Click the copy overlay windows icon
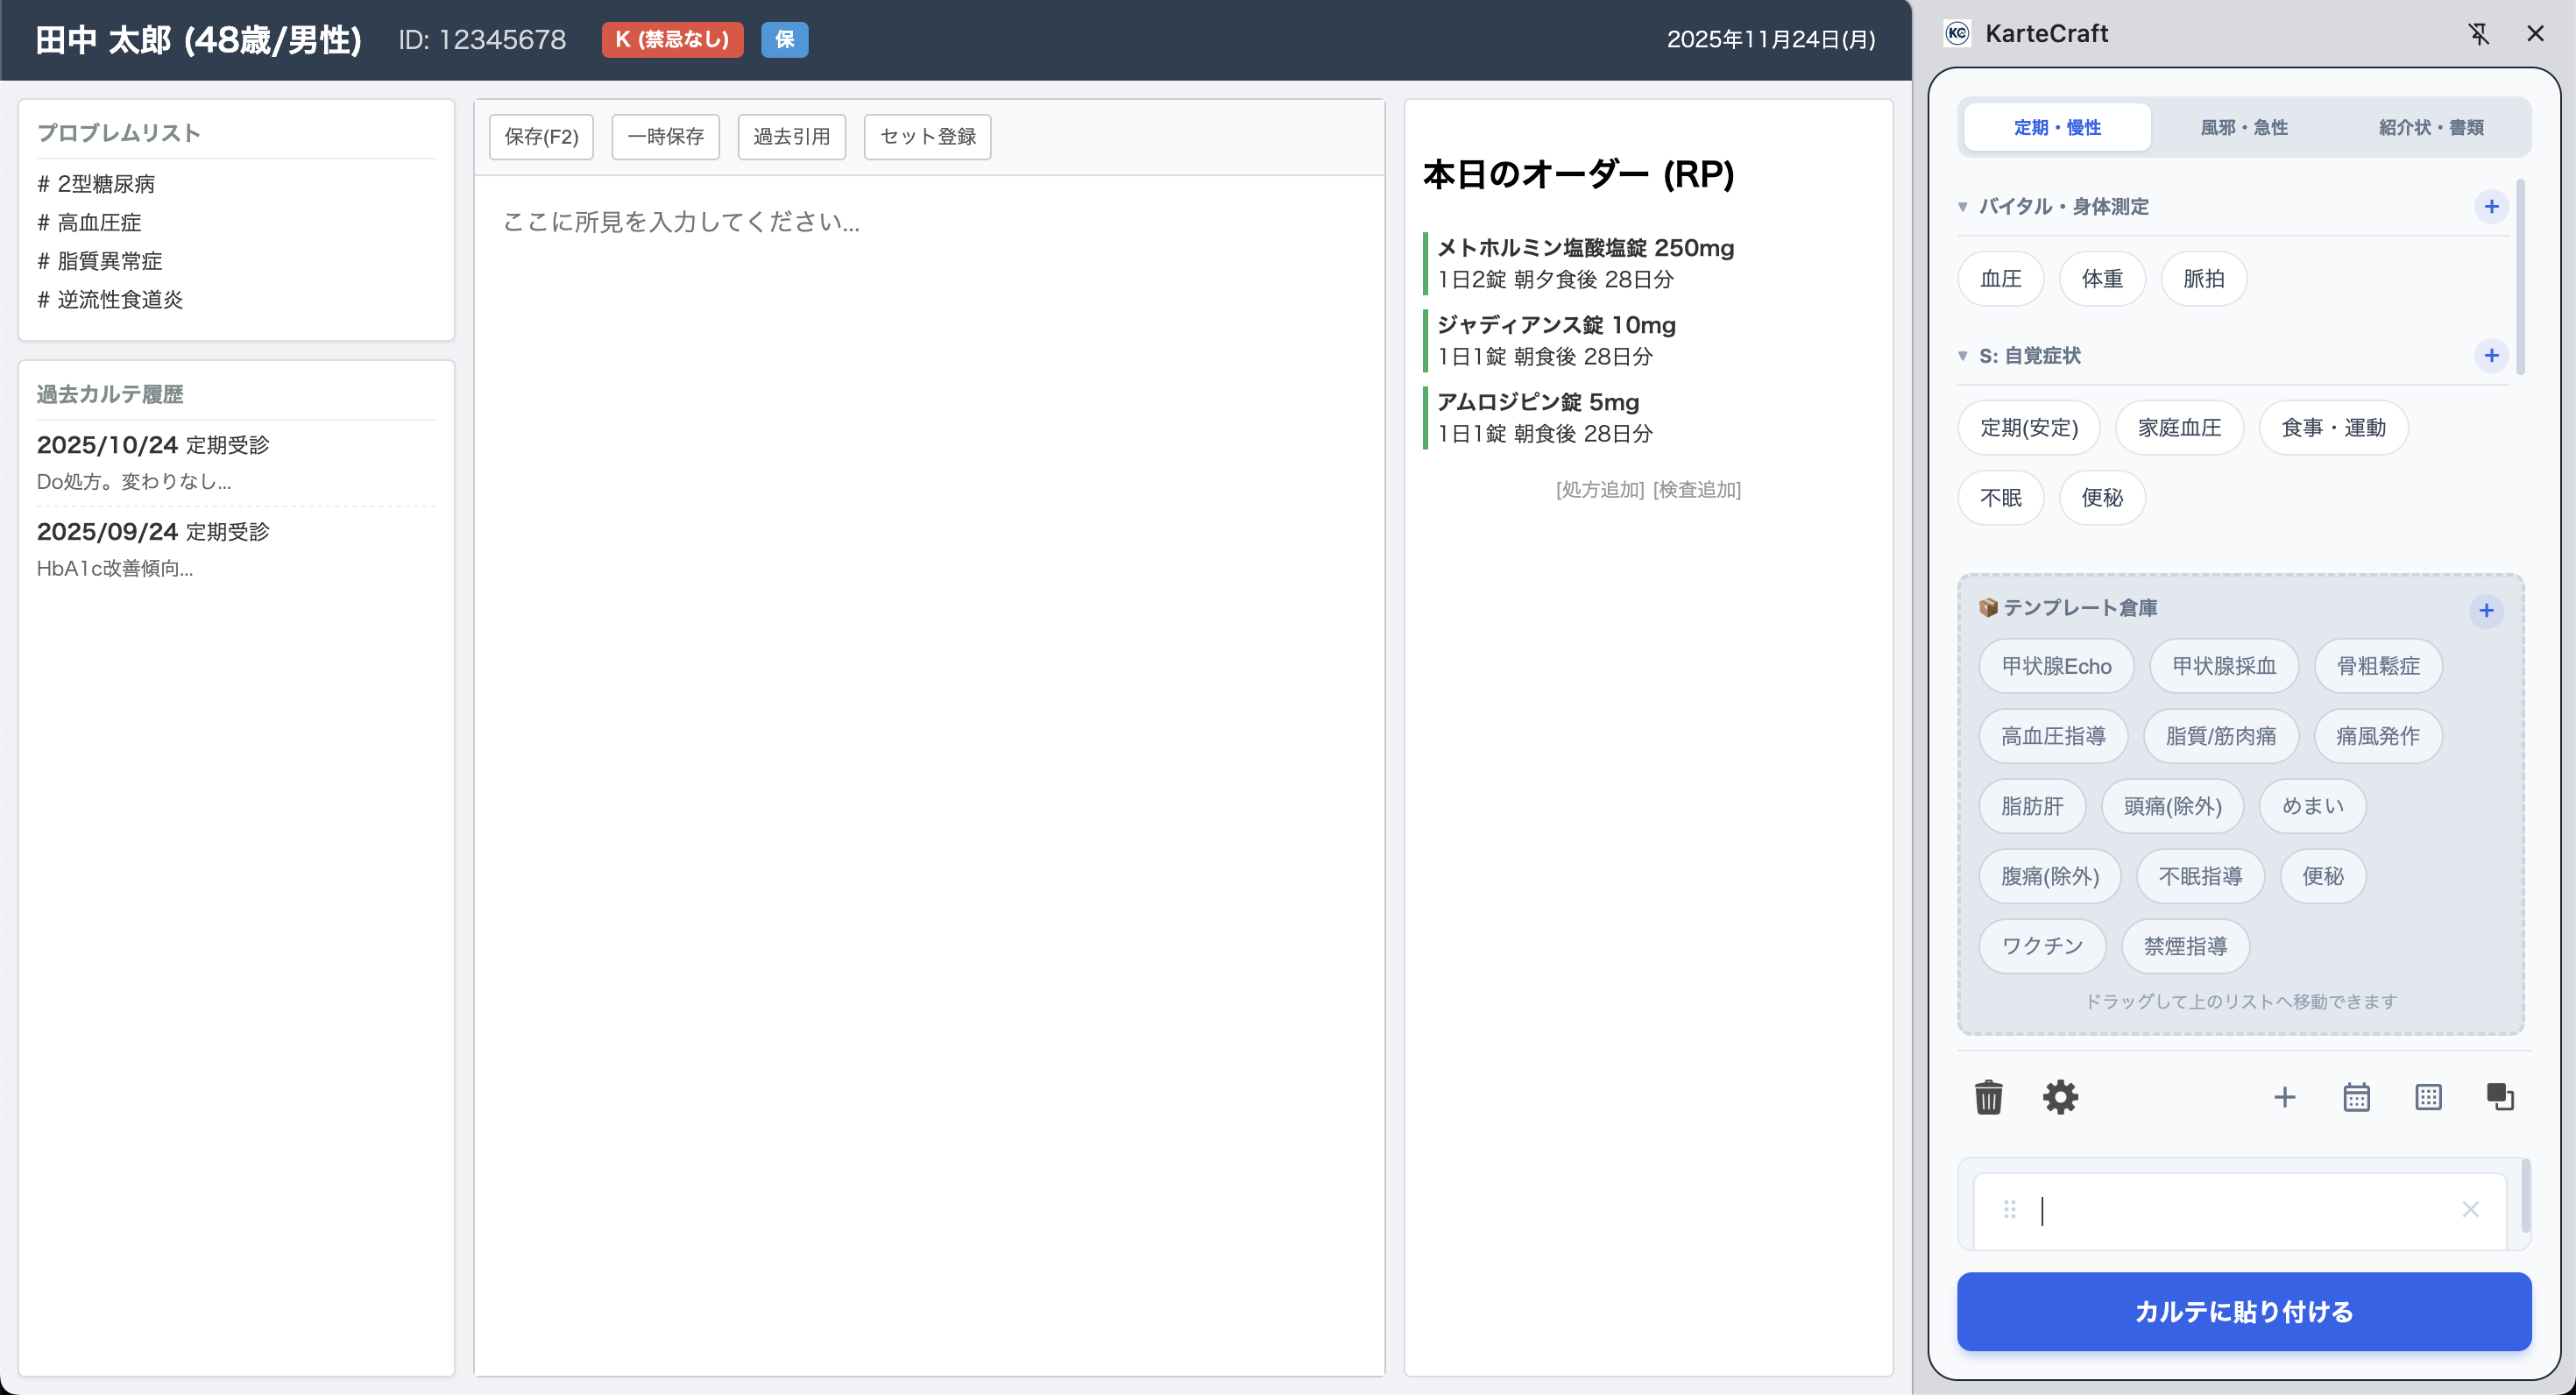 (2500, 1097)
